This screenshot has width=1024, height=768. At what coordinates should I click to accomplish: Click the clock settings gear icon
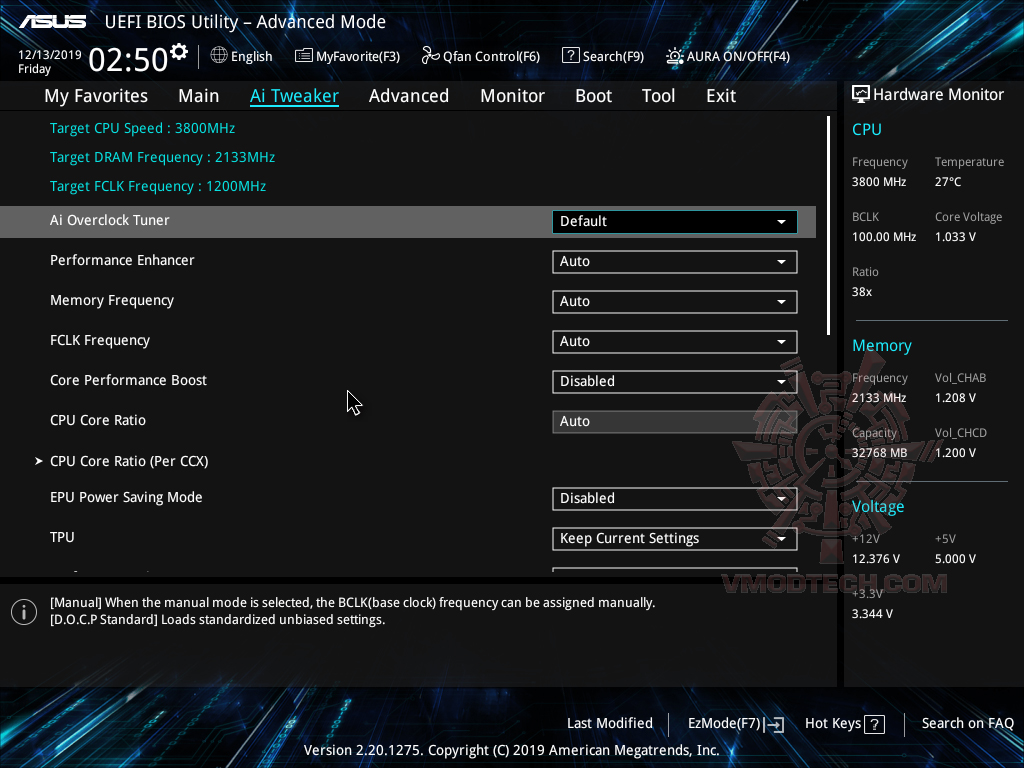tap(179, 52)
